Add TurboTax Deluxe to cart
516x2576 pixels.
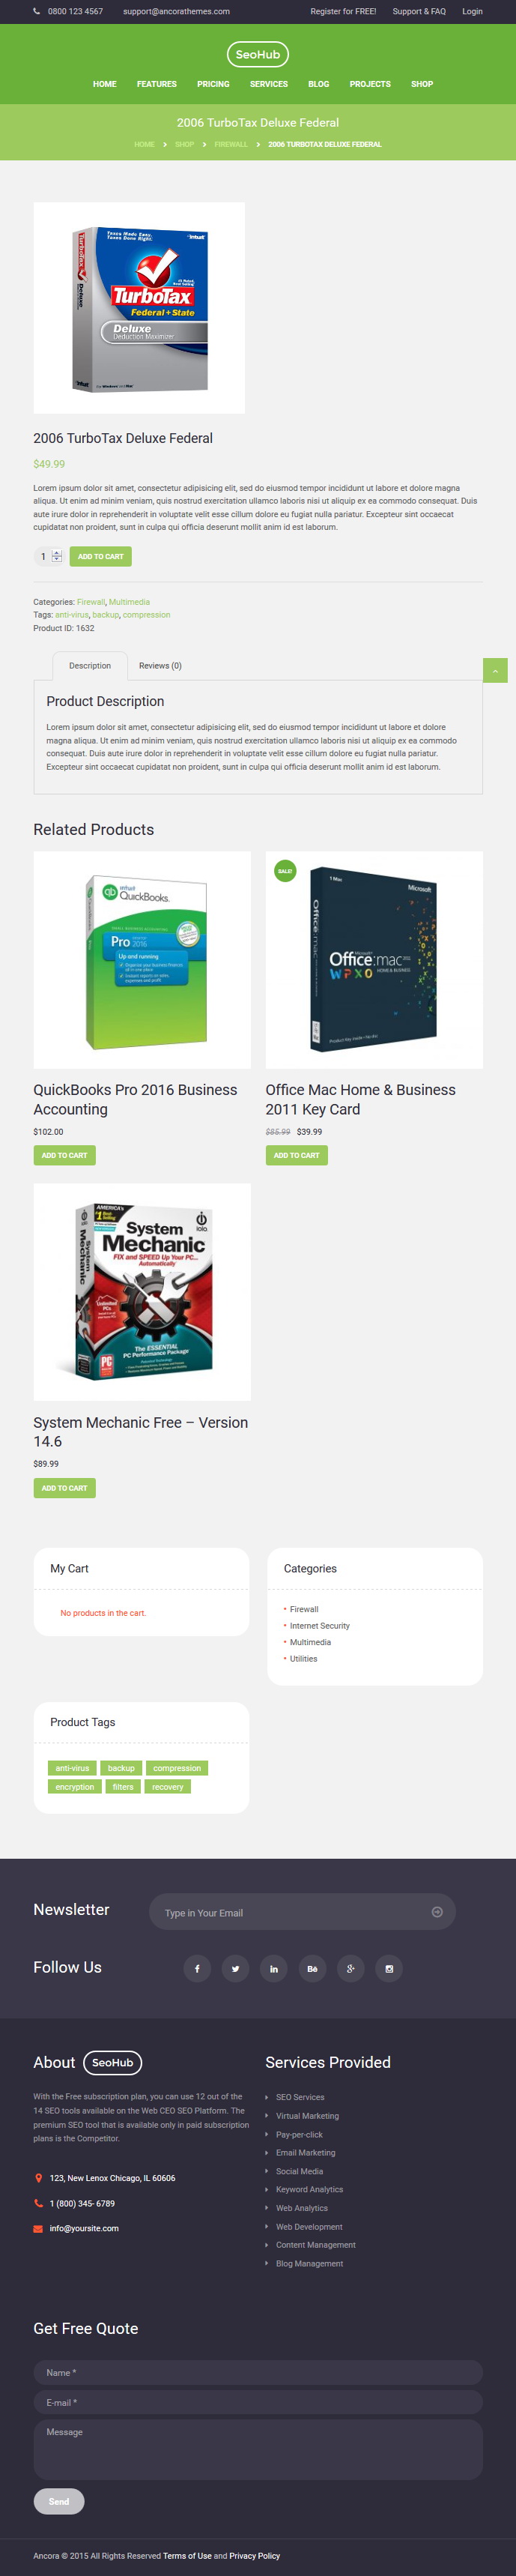click(101, 556)
